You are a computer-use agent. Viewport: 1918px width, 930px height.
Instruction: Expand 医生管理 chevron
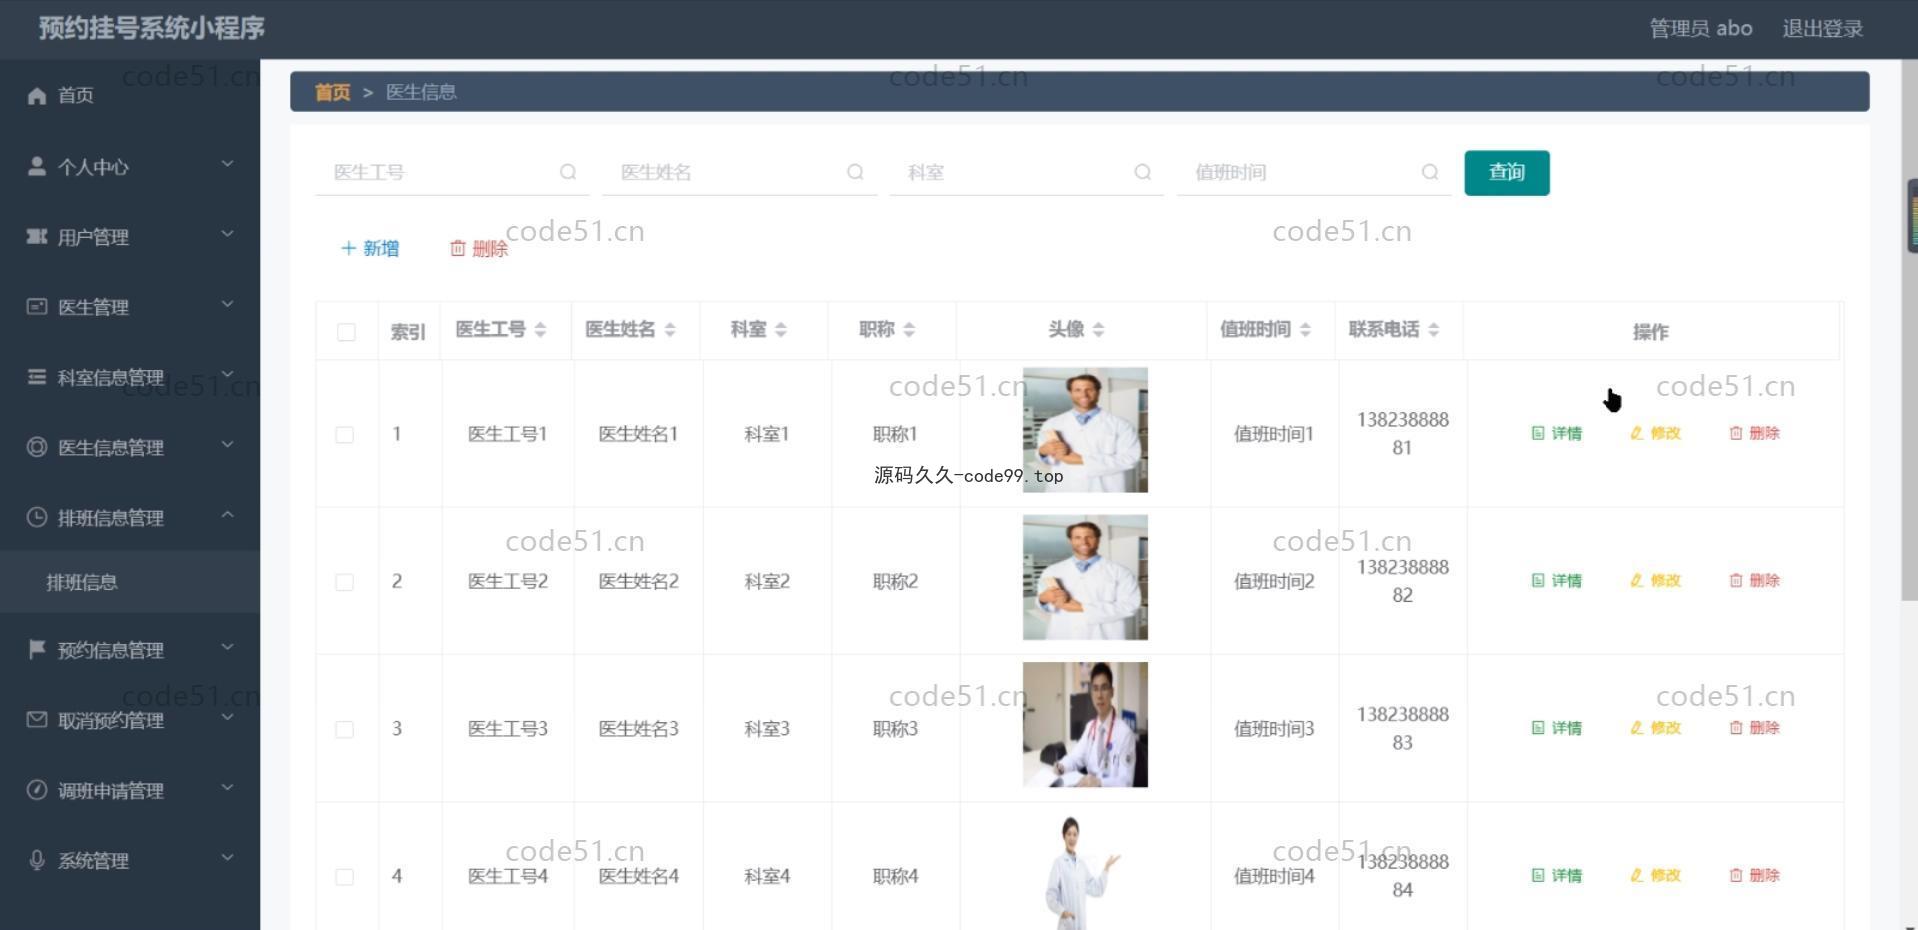(227, 303)
